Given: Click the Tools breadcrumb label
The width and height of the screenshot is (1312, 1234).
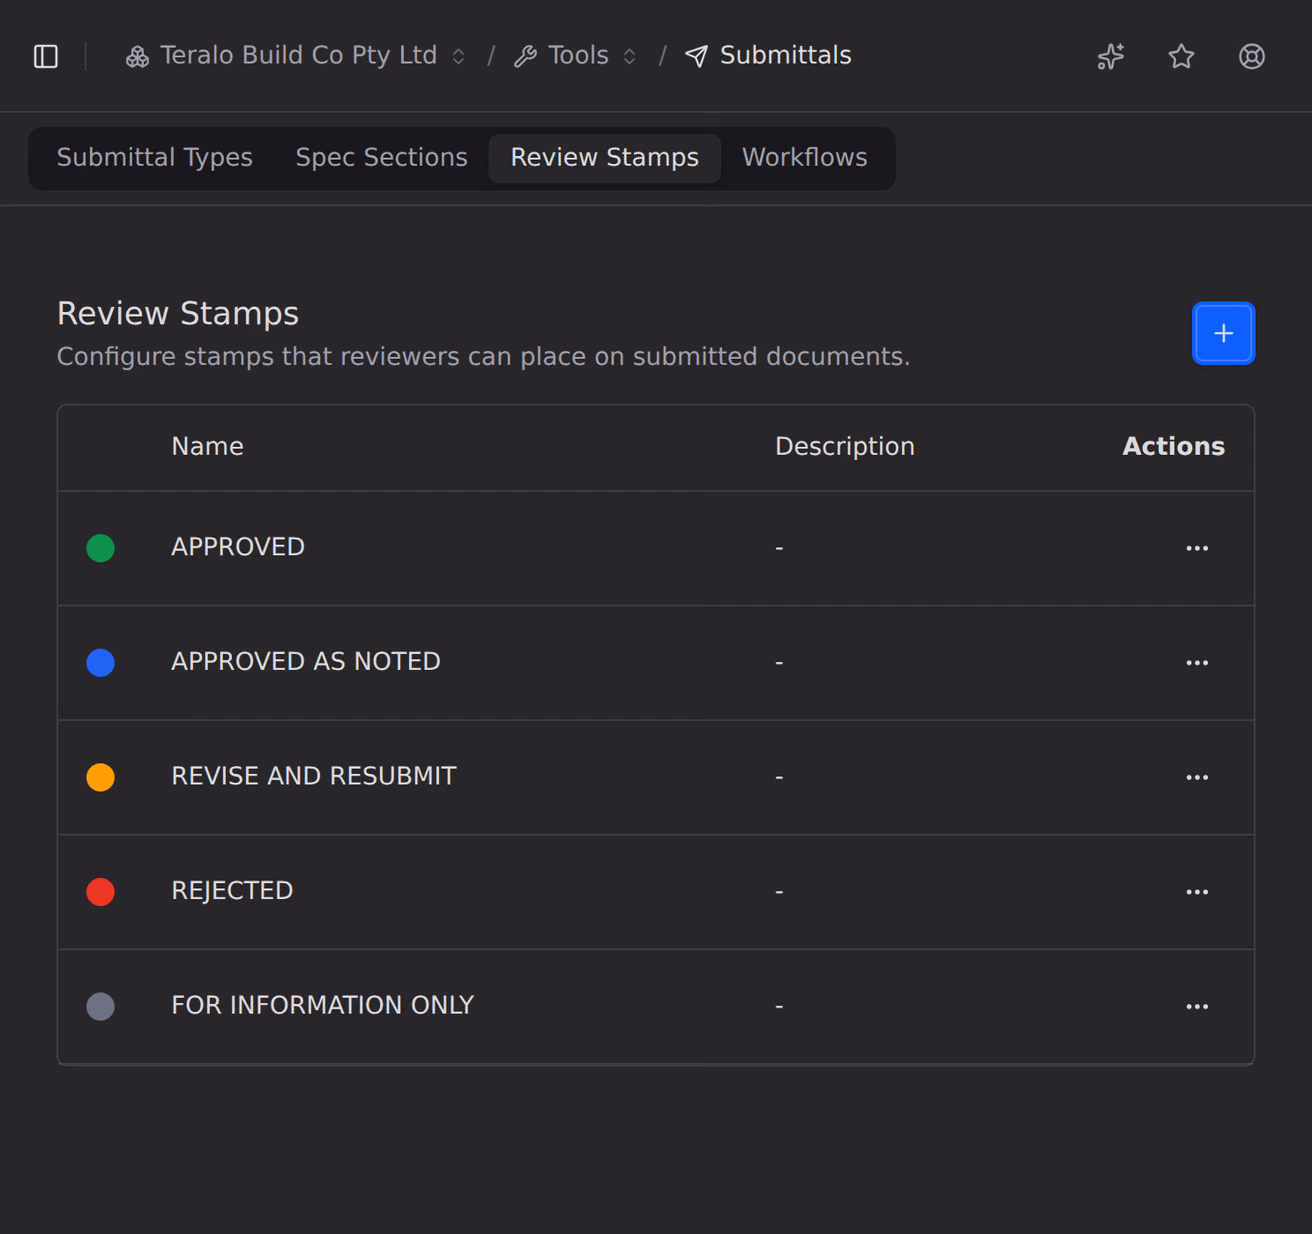Looking at the screenshot, I should [578, 55].
